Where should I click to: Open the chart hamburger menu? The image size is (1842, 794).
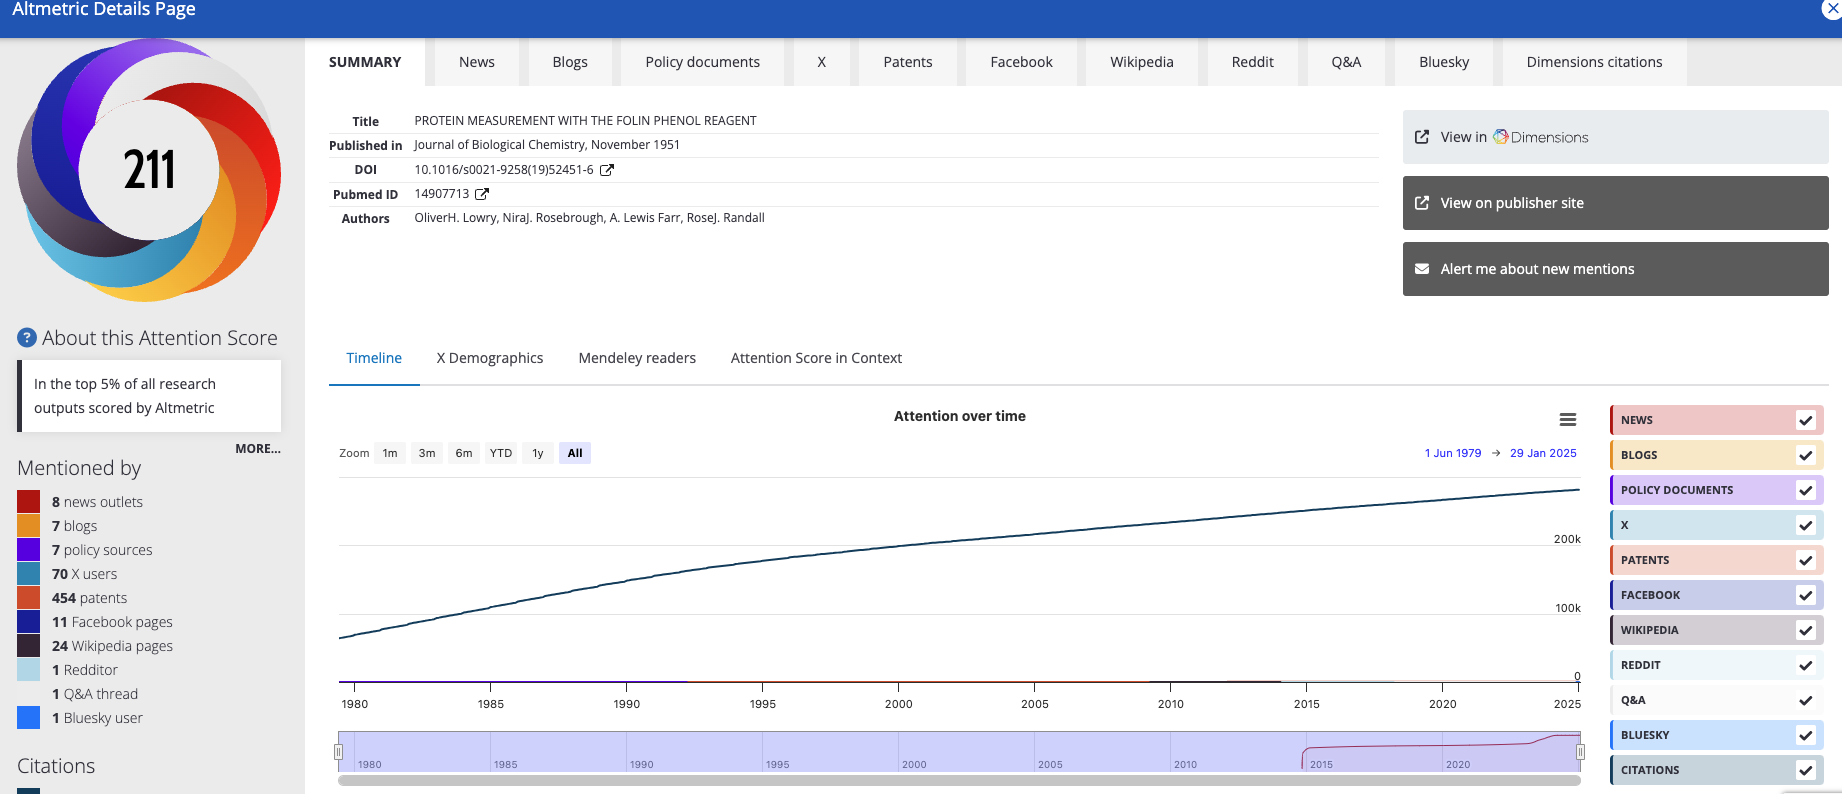(1567, 420)
